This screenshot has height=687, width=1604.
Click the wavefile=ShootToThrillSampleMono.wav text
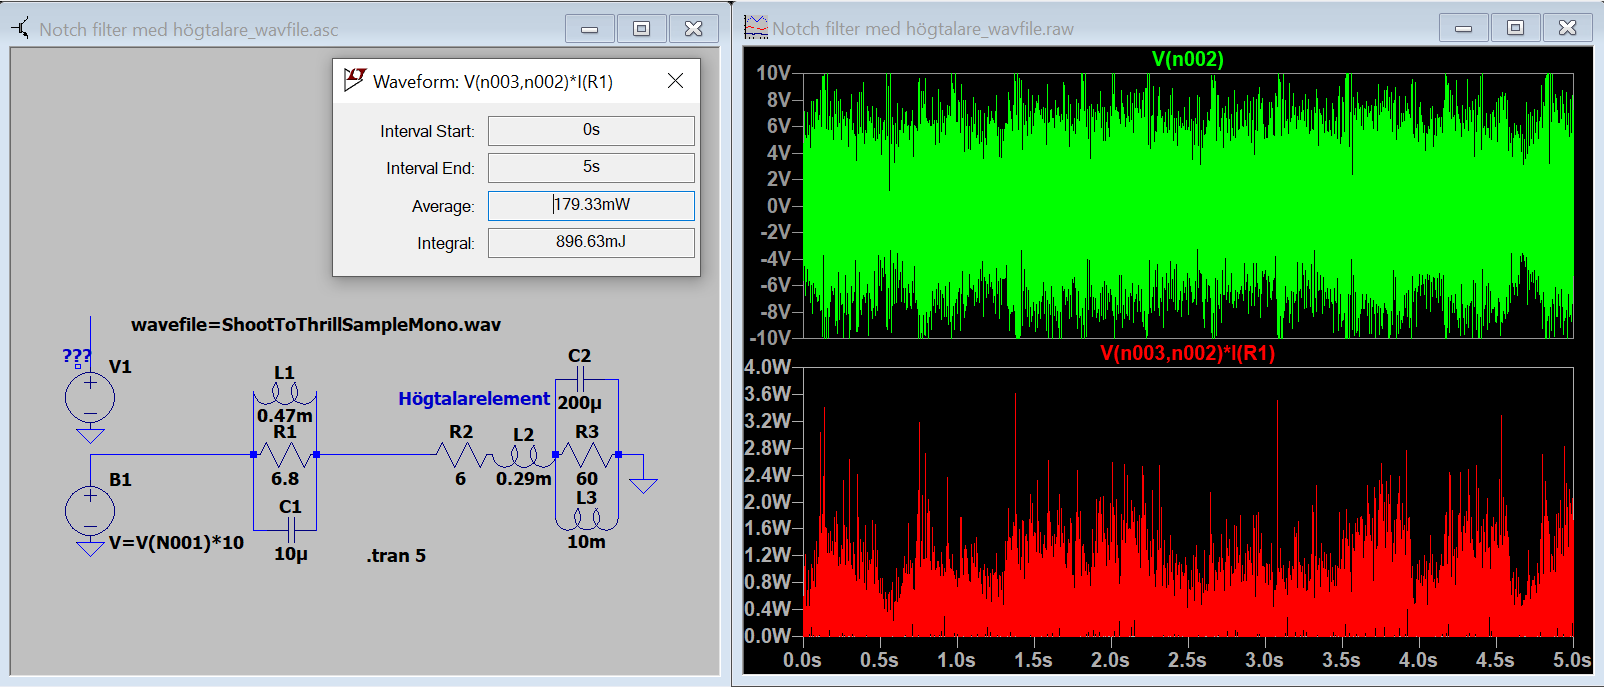316,325
